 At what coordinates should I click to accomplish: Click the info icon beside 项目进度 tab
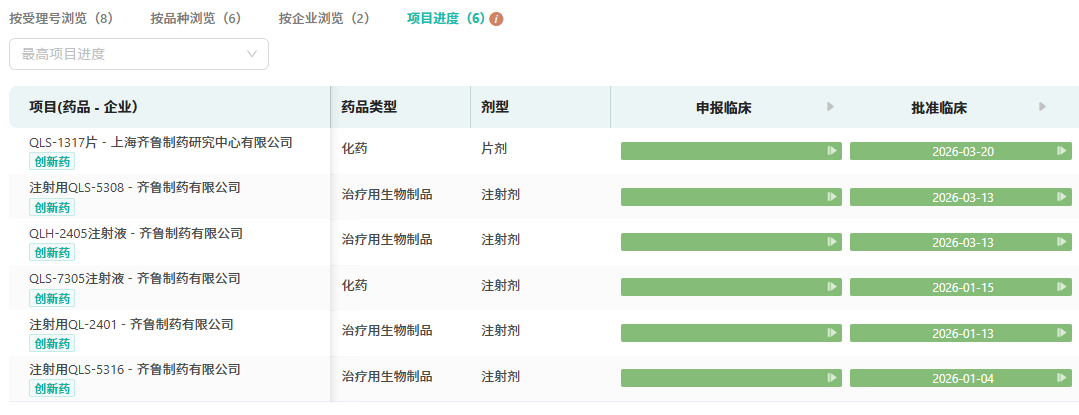[x=496, y=19]
